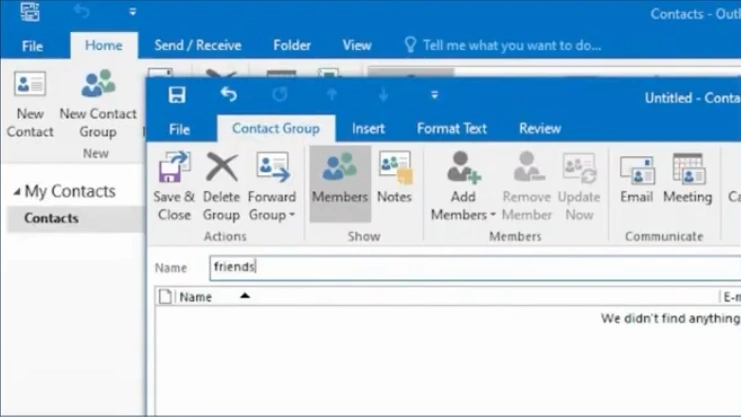Click the group Name input field

(x=475, y=268)
